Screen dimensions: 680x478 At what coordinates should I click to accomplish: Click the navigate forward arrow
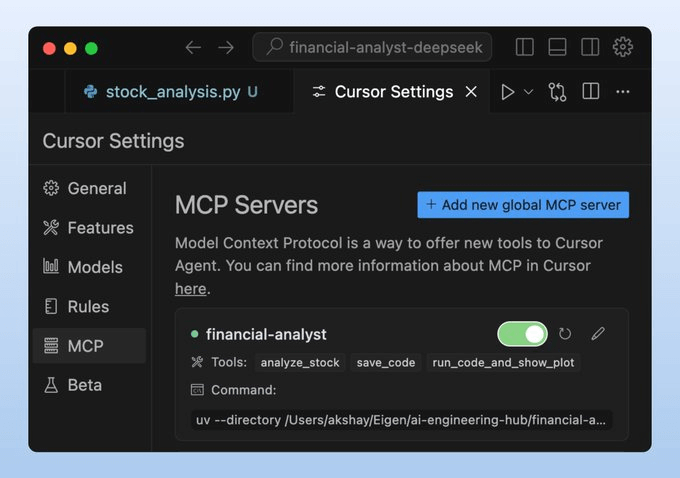pos(226,47)
